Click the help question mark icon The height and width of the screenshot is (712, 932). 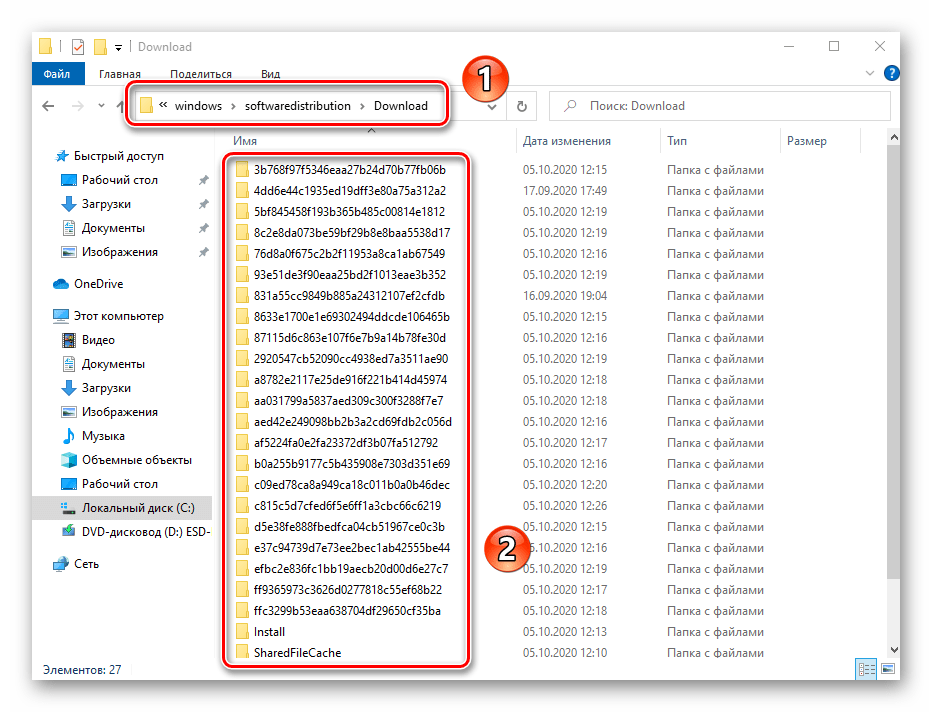click(891, 74)
